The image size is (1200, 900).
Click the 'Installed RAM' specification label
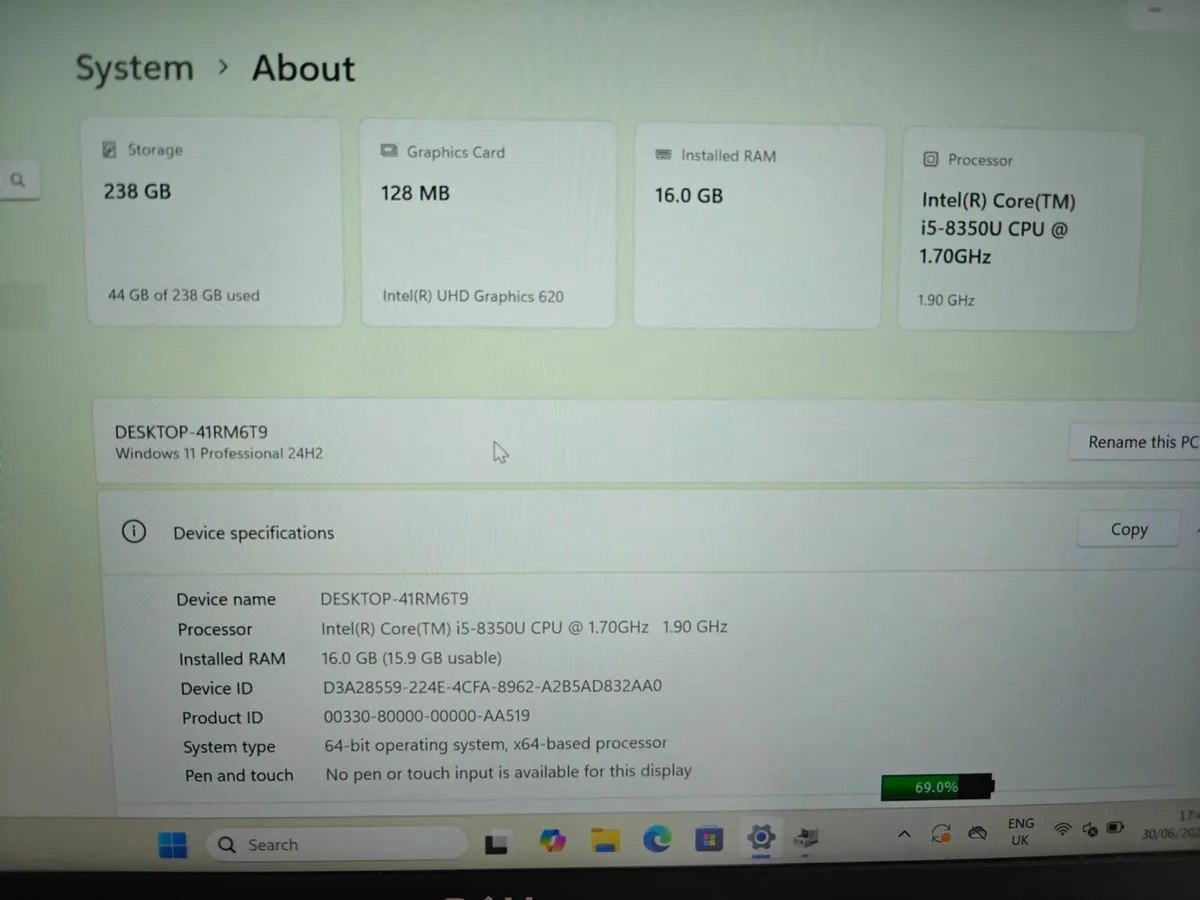(x=232, y=659)
